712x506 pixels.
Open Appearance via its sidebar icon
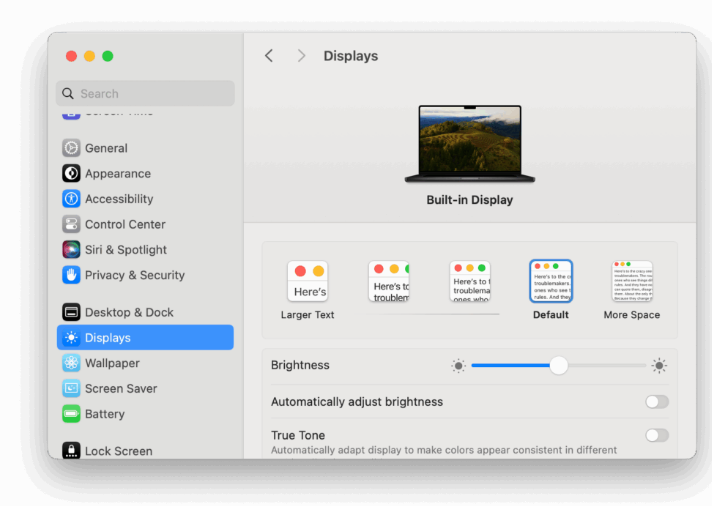pyautogui.click(x=71, y=173)
